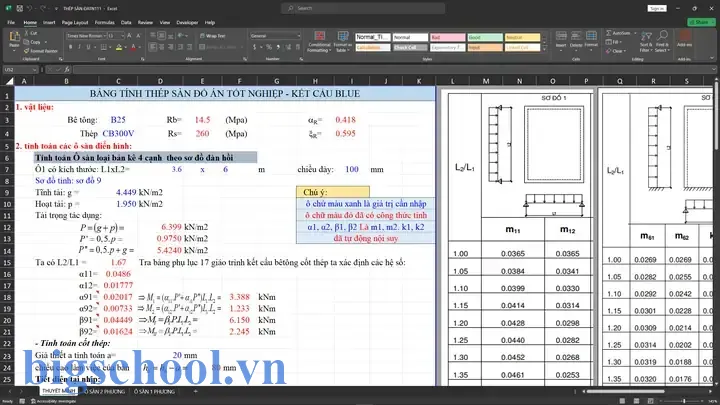Image resolution: width=720 pixels, height=405 pixels.
Task: Apply Percent Style number format
Action: tap(269, 47)
